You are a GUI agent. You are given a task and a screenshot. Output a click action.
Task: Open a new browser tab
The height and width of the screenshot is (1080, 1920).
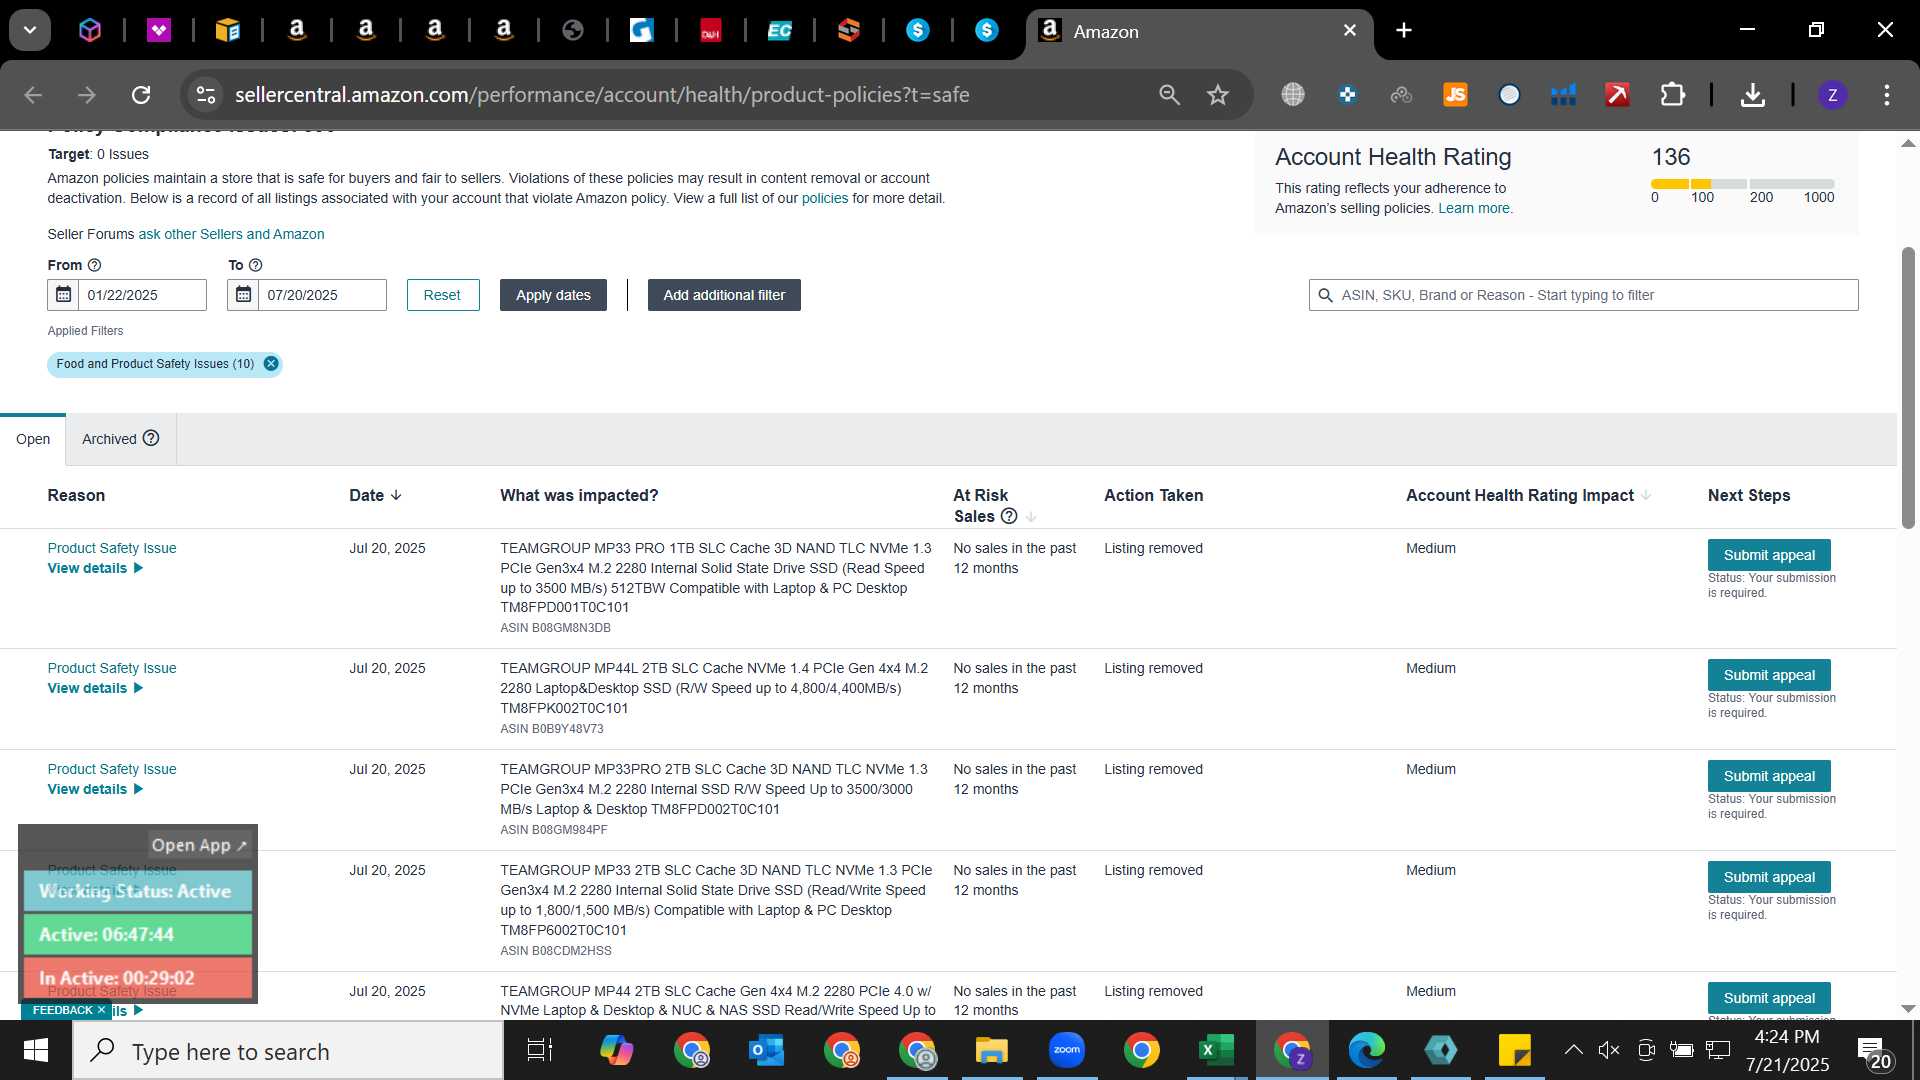[x=1404, y=30]
